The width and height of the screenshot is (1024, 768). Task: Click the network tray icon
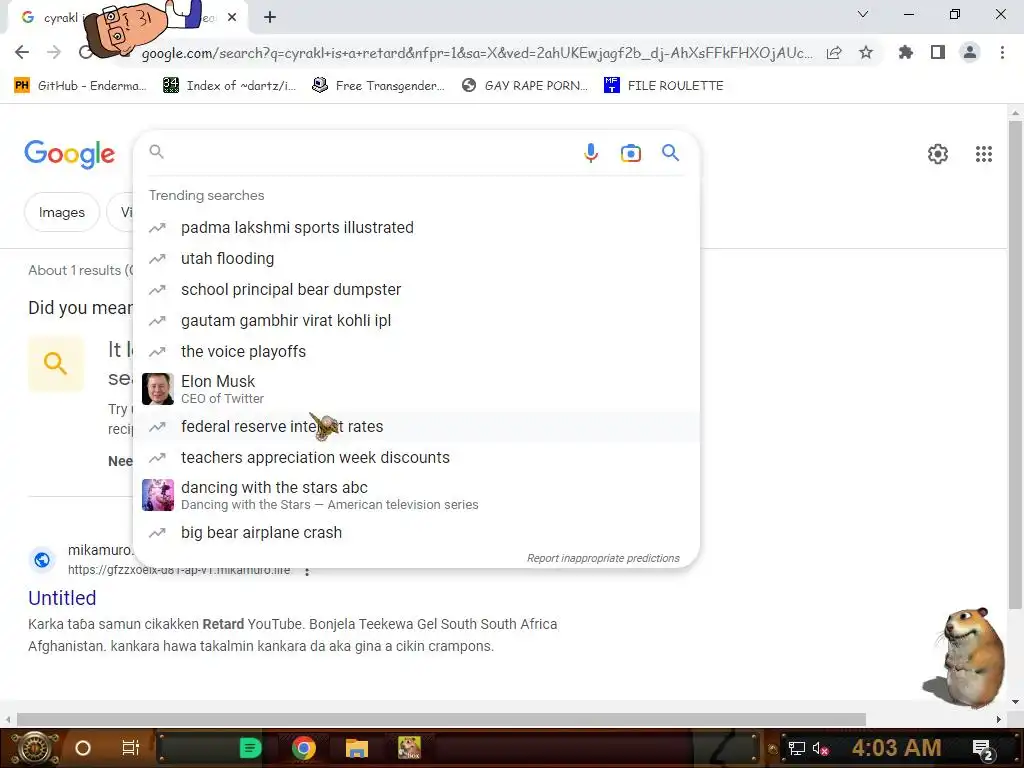797,749
